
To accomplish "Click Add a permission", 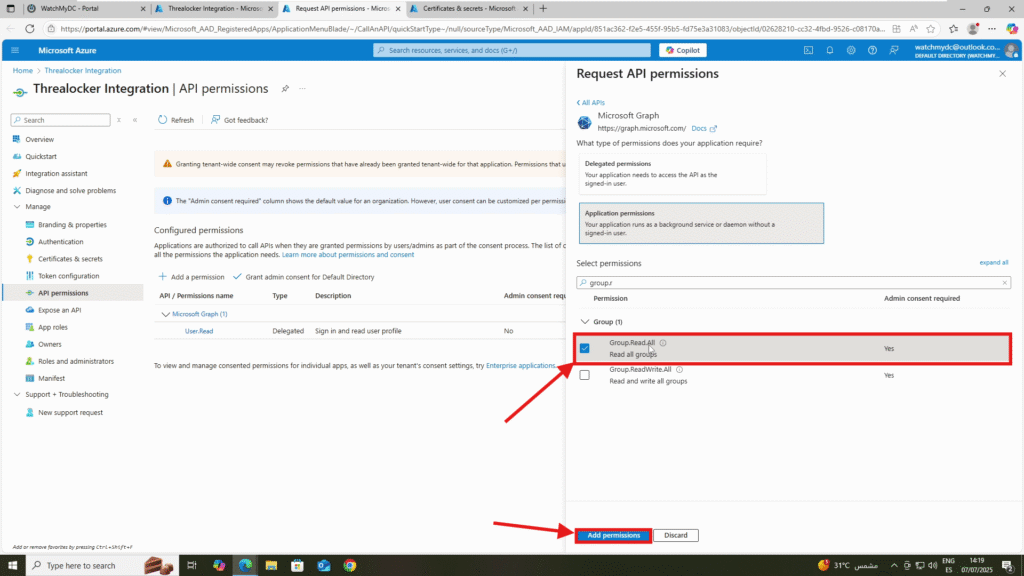I will tap(191, 277).
